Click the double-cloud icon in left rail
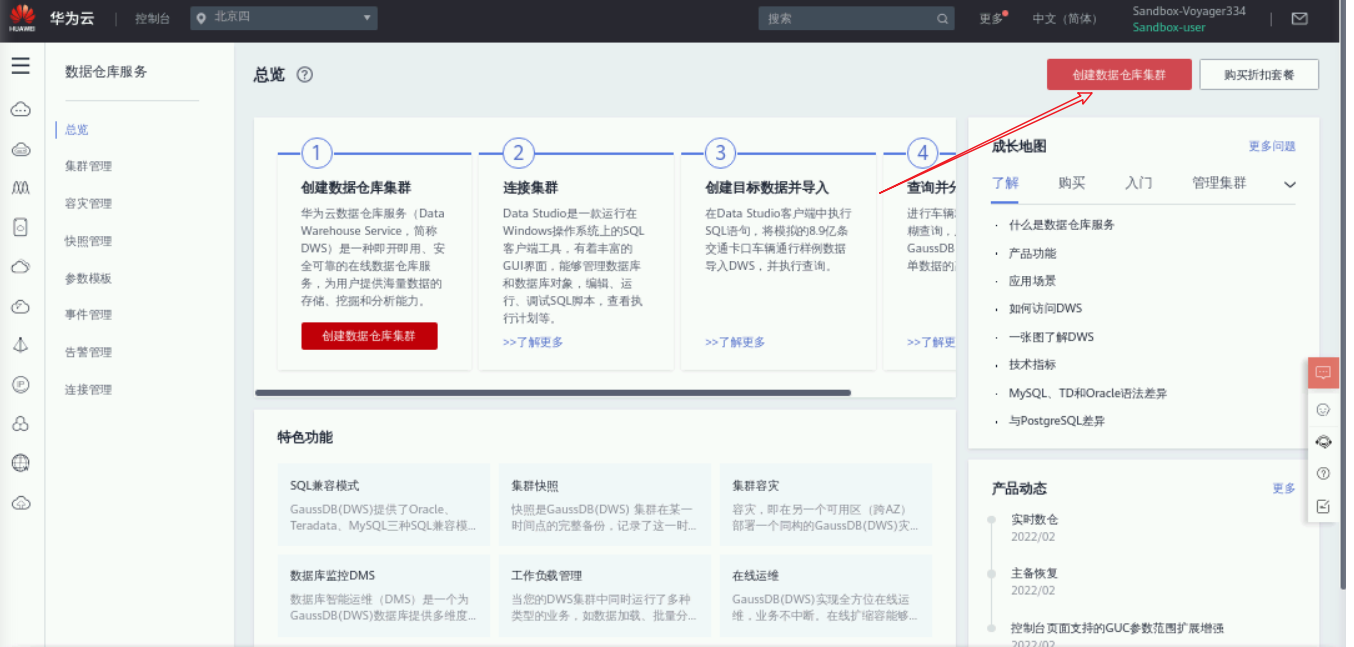 tap(20, 267)
